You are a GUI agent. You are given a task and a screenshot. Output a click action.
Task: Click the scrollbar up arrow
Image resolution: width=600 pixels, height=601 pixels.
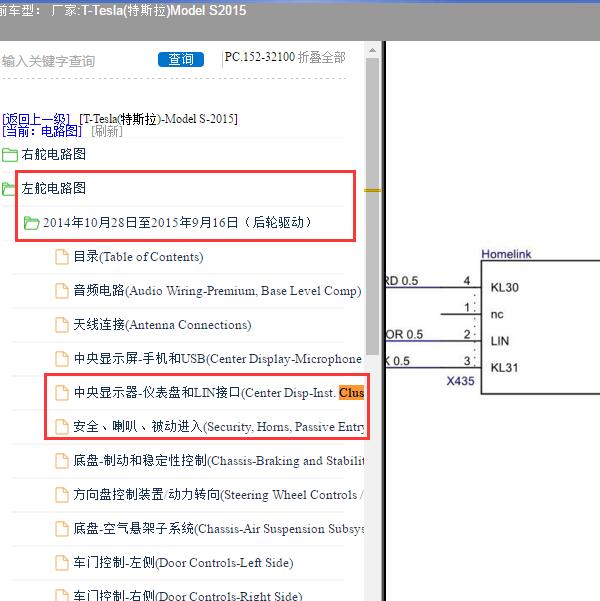(x=372, y=50)
